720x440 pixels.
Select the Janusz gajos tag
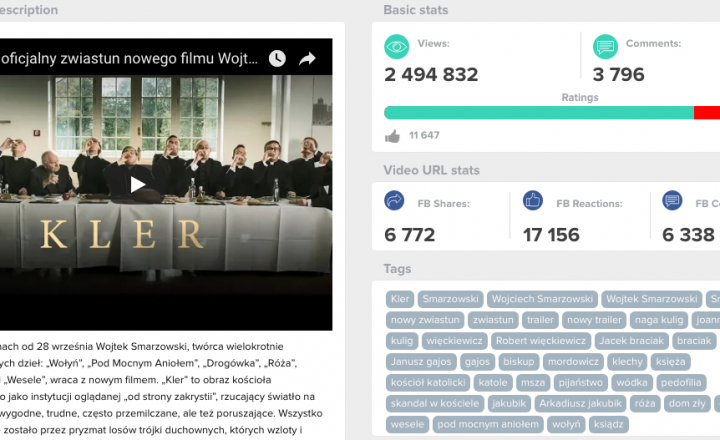pos(421,361)
